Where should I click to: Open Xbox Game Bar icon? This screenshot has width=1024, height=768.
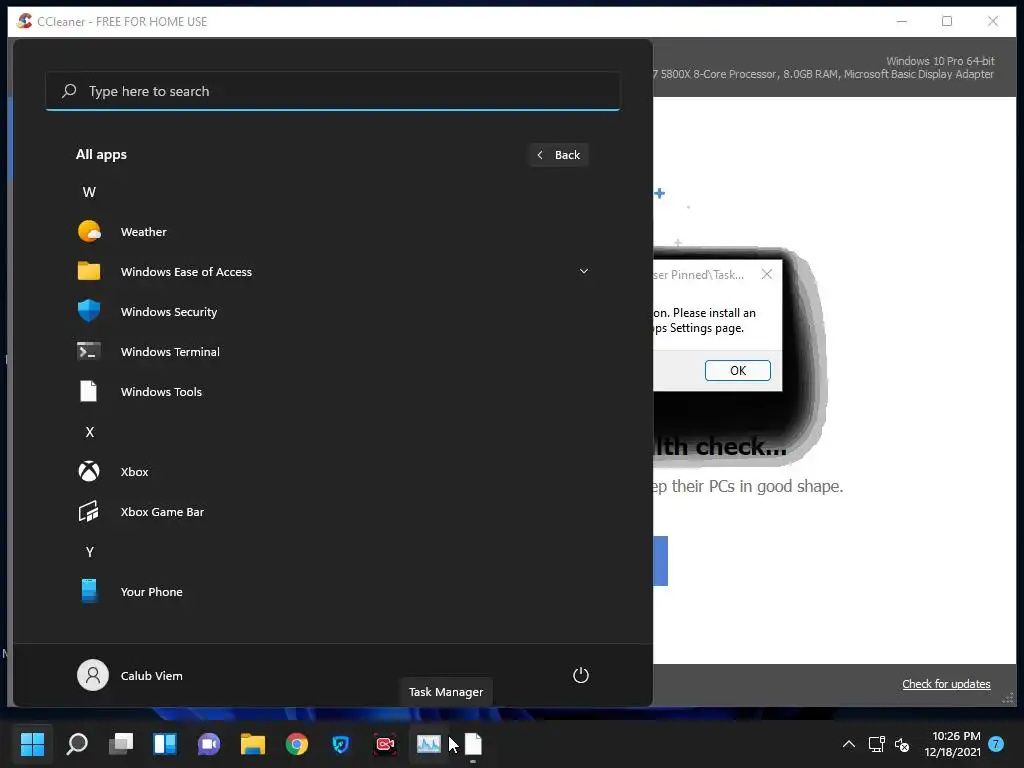[x=89, y=511]
